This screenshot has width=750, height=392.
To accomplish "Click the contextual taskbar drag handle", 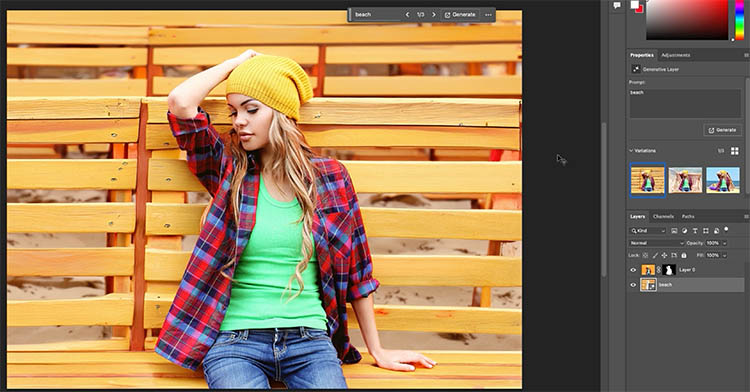I will pos(350,15).
